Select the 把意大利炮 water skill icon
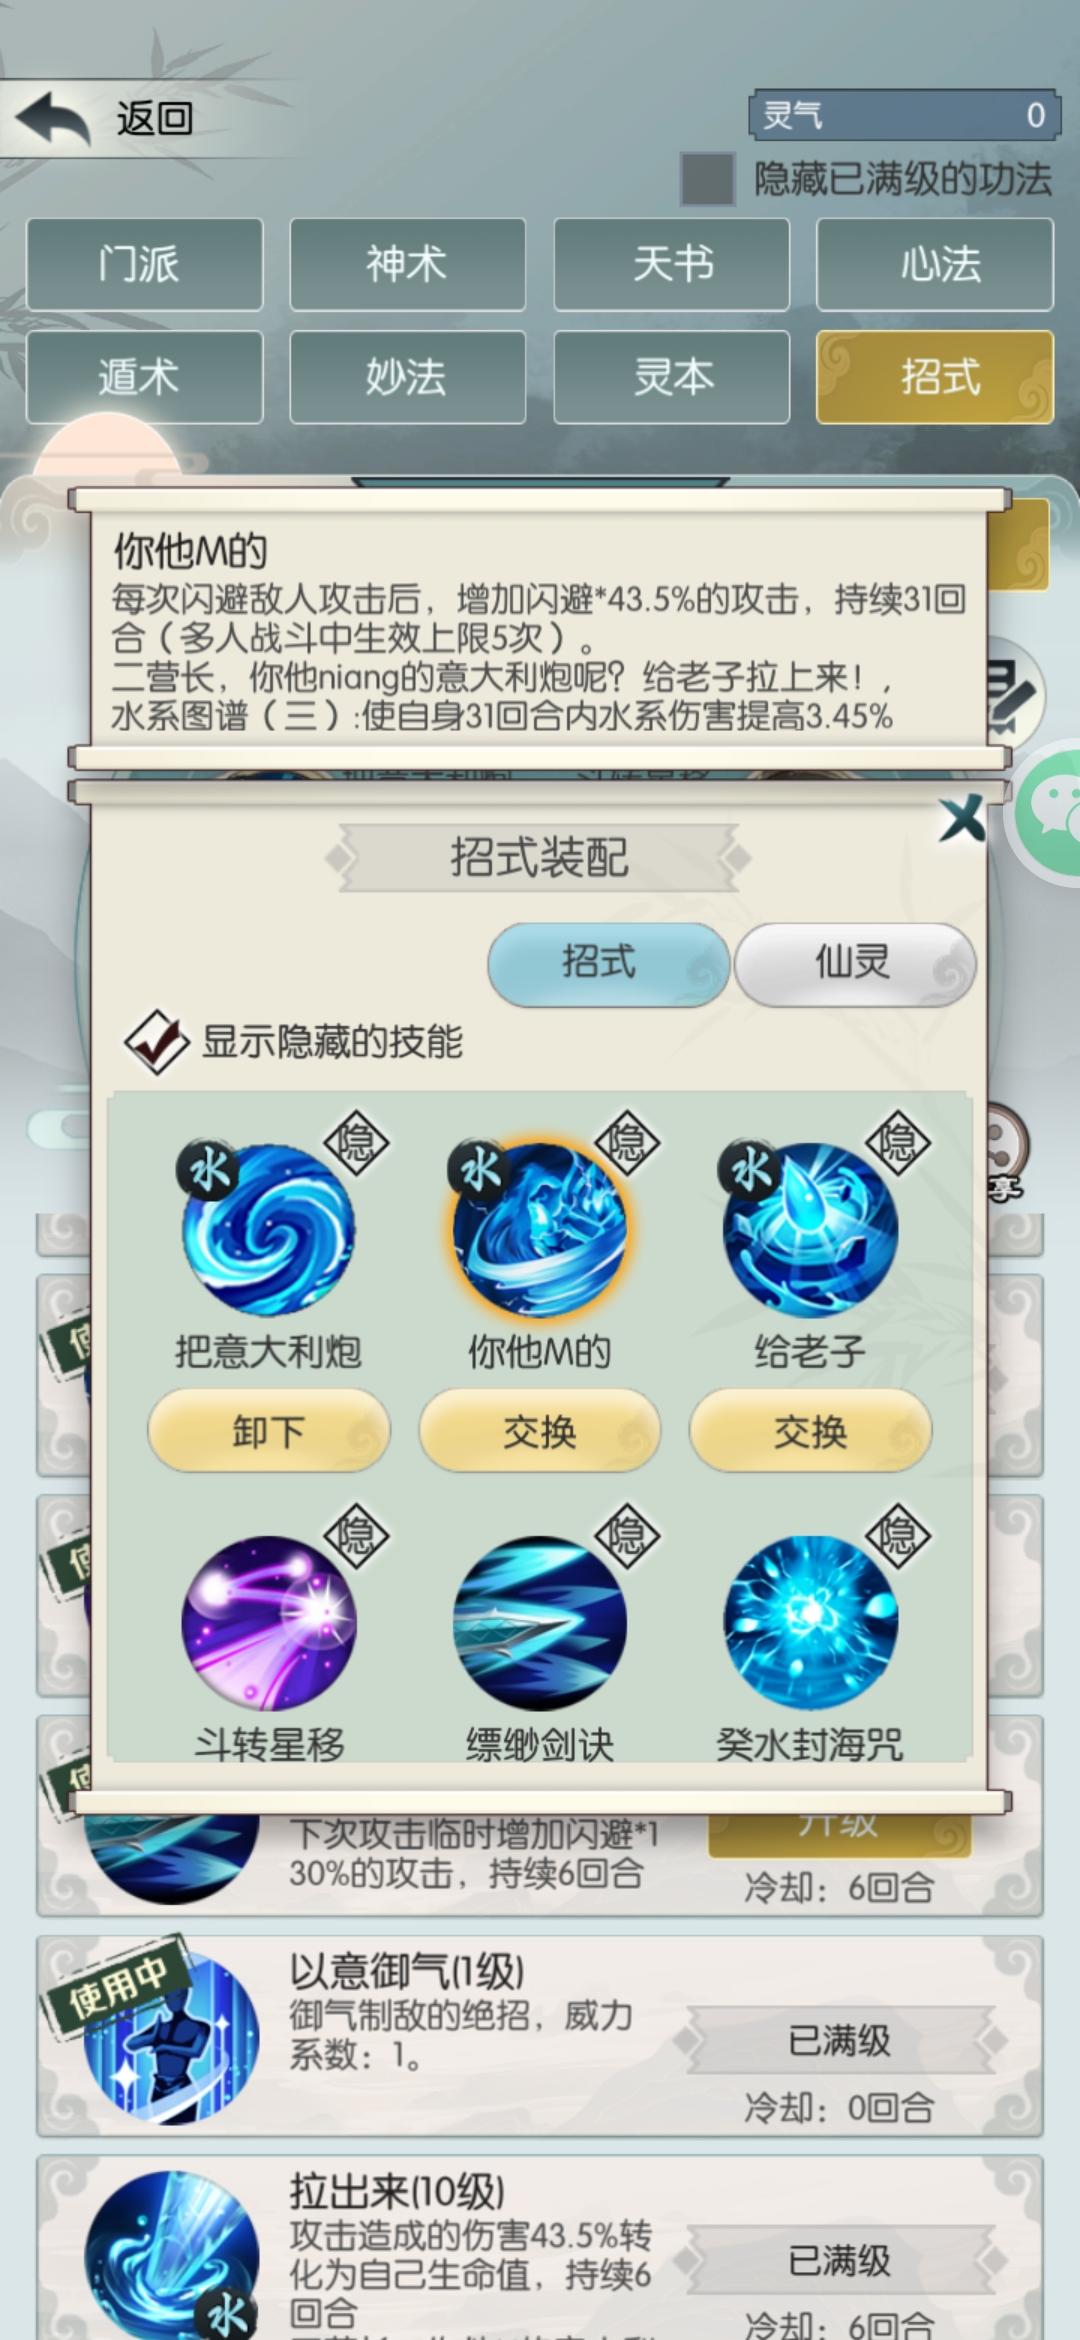Image resolution: width=1080 pixels, height=2340 pixels. 268,1229
